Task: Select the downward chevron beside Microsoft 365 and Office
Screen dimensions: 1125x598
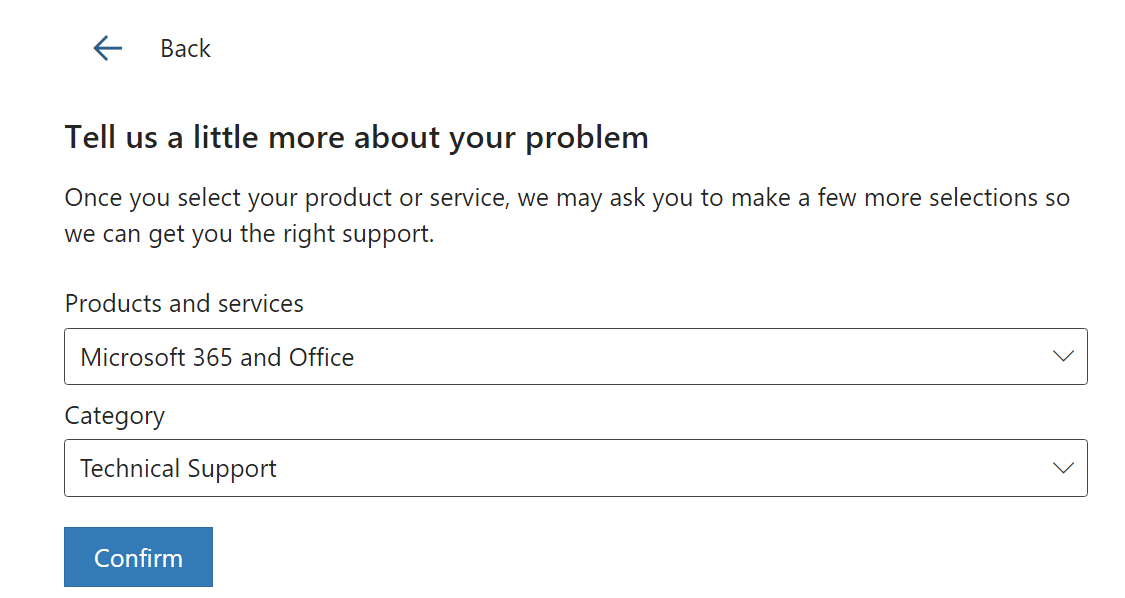Action: point(1062,356)
